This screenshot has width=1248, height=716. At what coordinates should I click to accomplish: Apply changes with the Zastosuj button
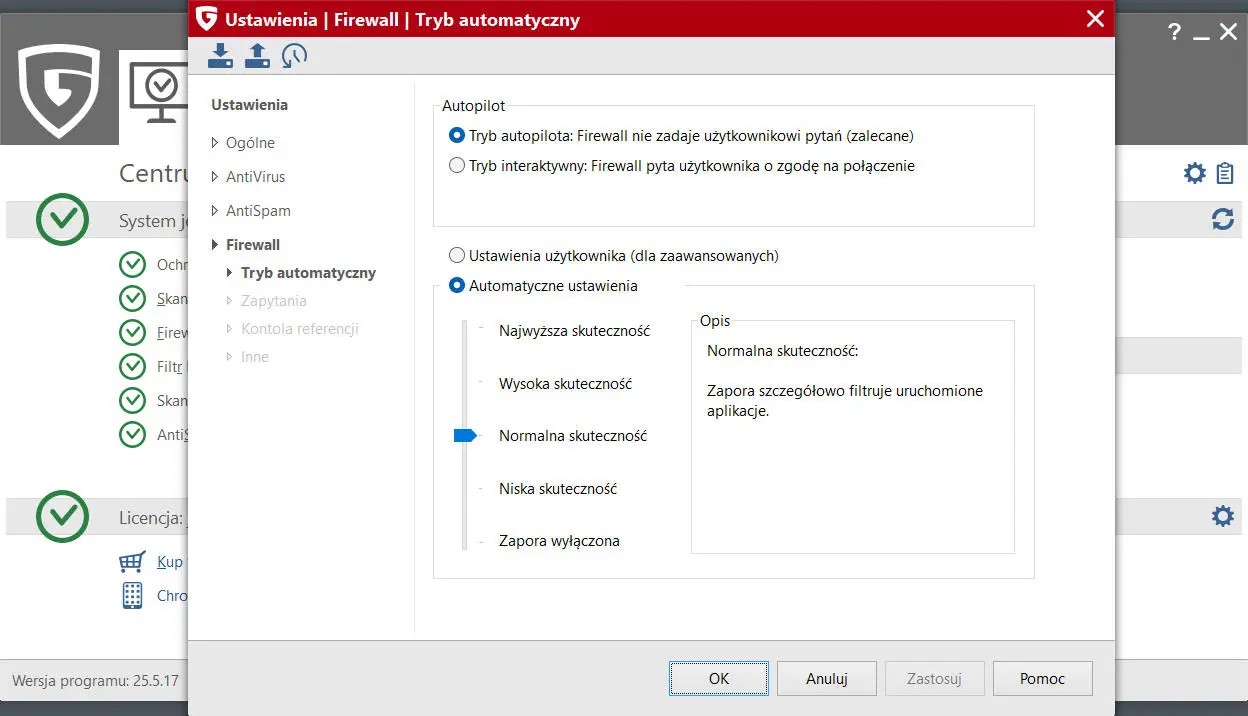[934, 678]
